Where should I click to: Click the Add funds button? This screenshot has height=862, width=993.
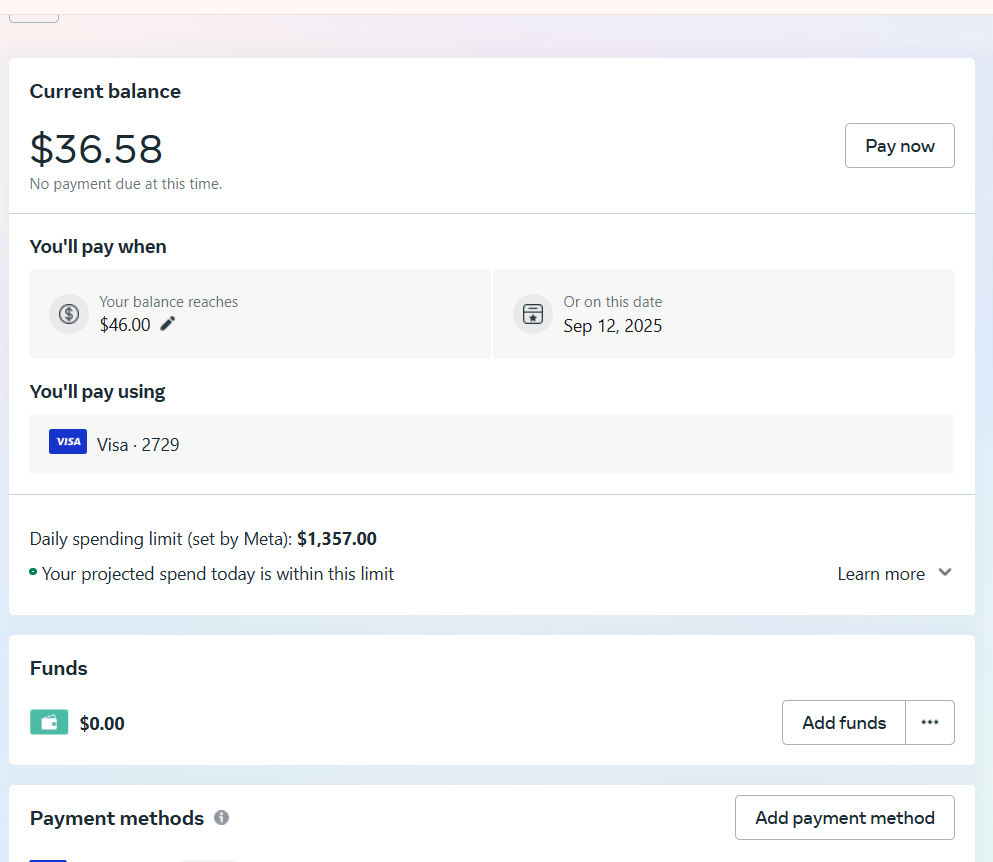click(x=844, y=722)
